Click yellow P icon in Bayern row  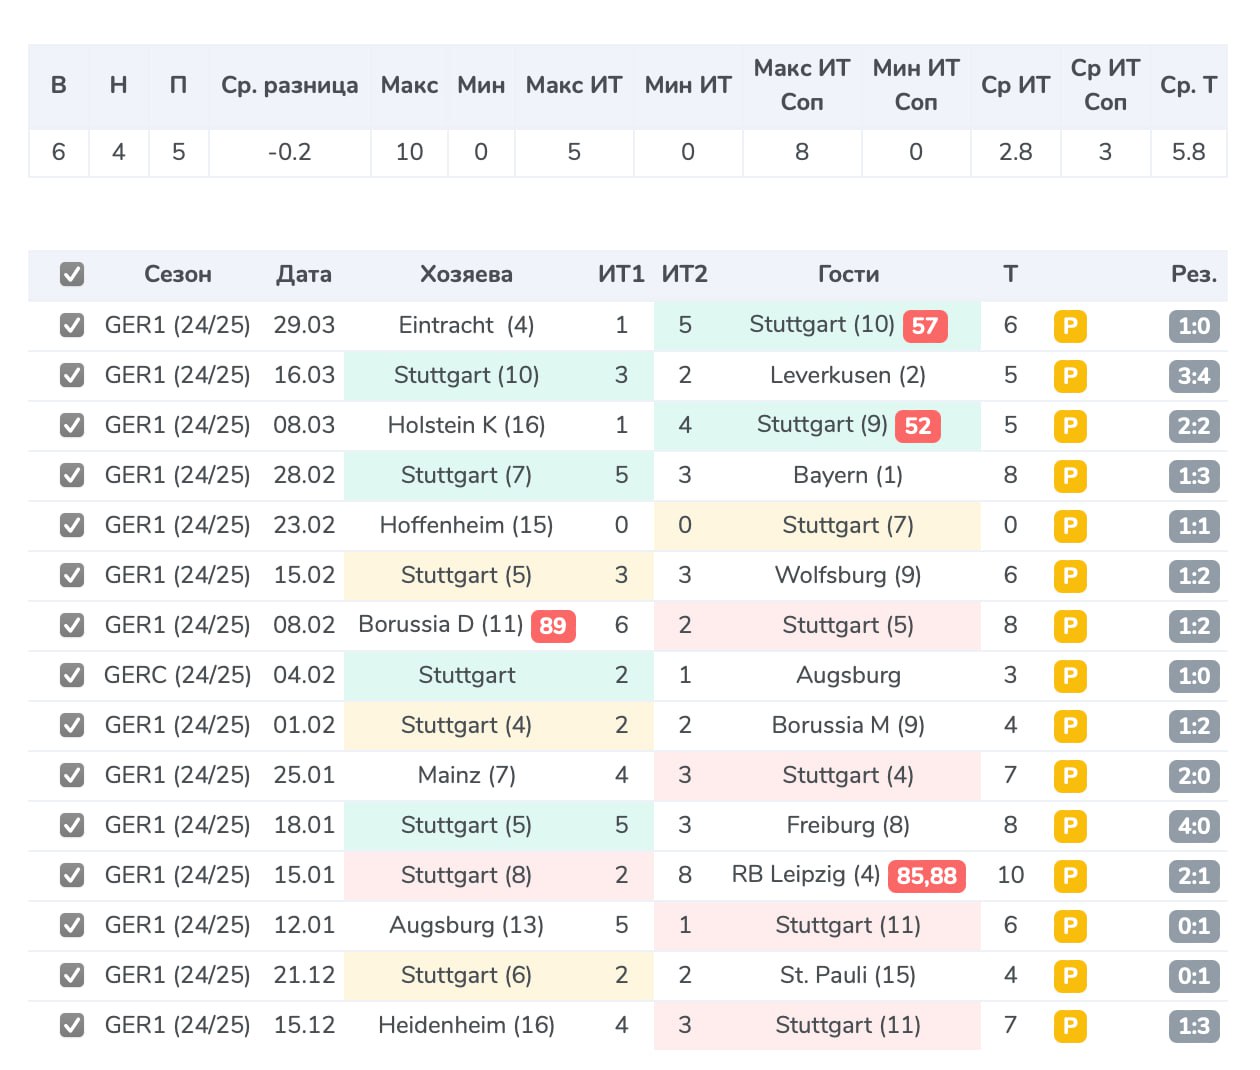tap(1070, 476)
